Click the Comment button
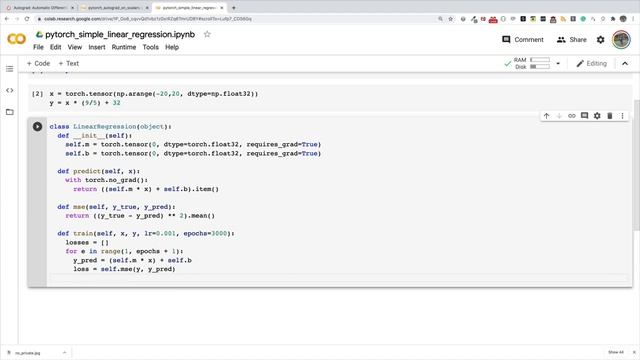Screen dimensions: 640x360 [x=523, y=40]
